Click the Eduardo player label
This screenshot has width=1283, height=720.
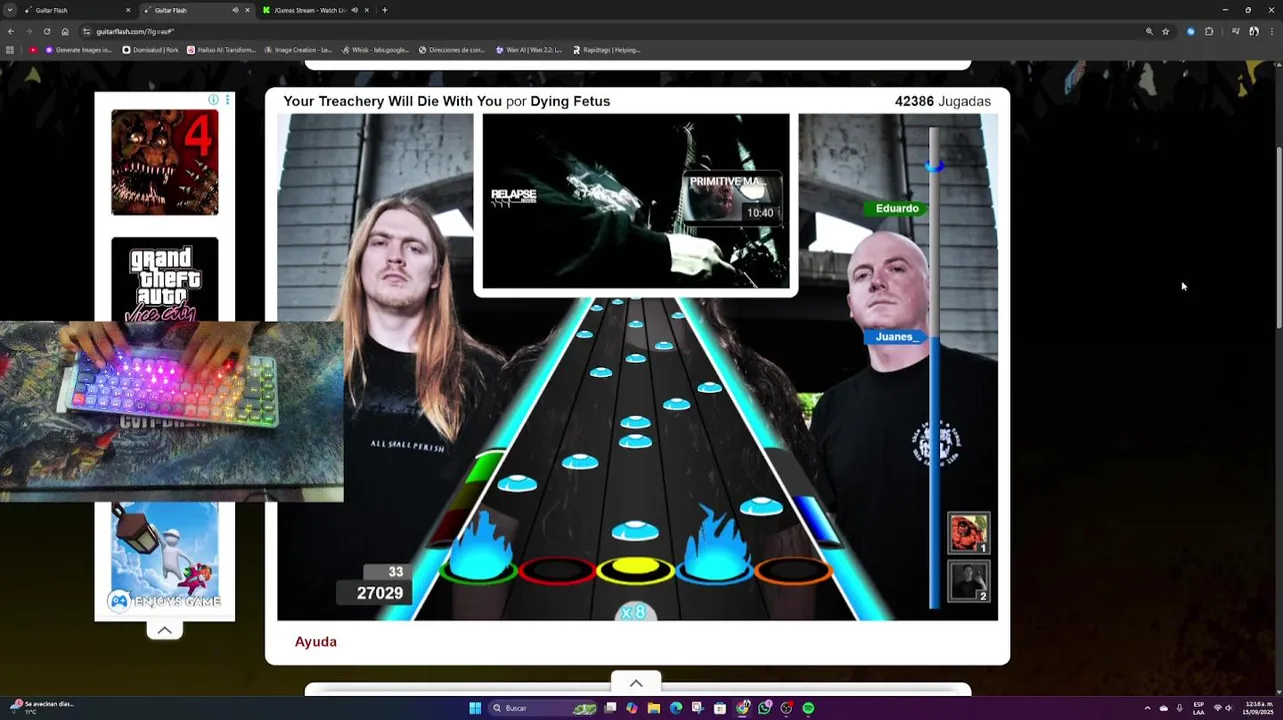coord(897,208)
